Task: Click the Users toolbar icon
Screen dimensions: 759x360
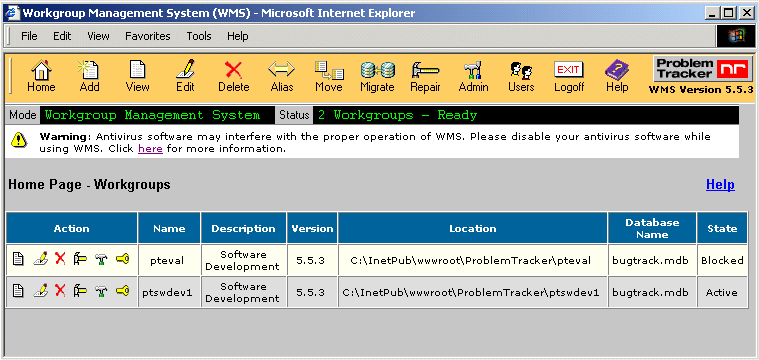Action: pyautogui.click(x=521, y=76)
